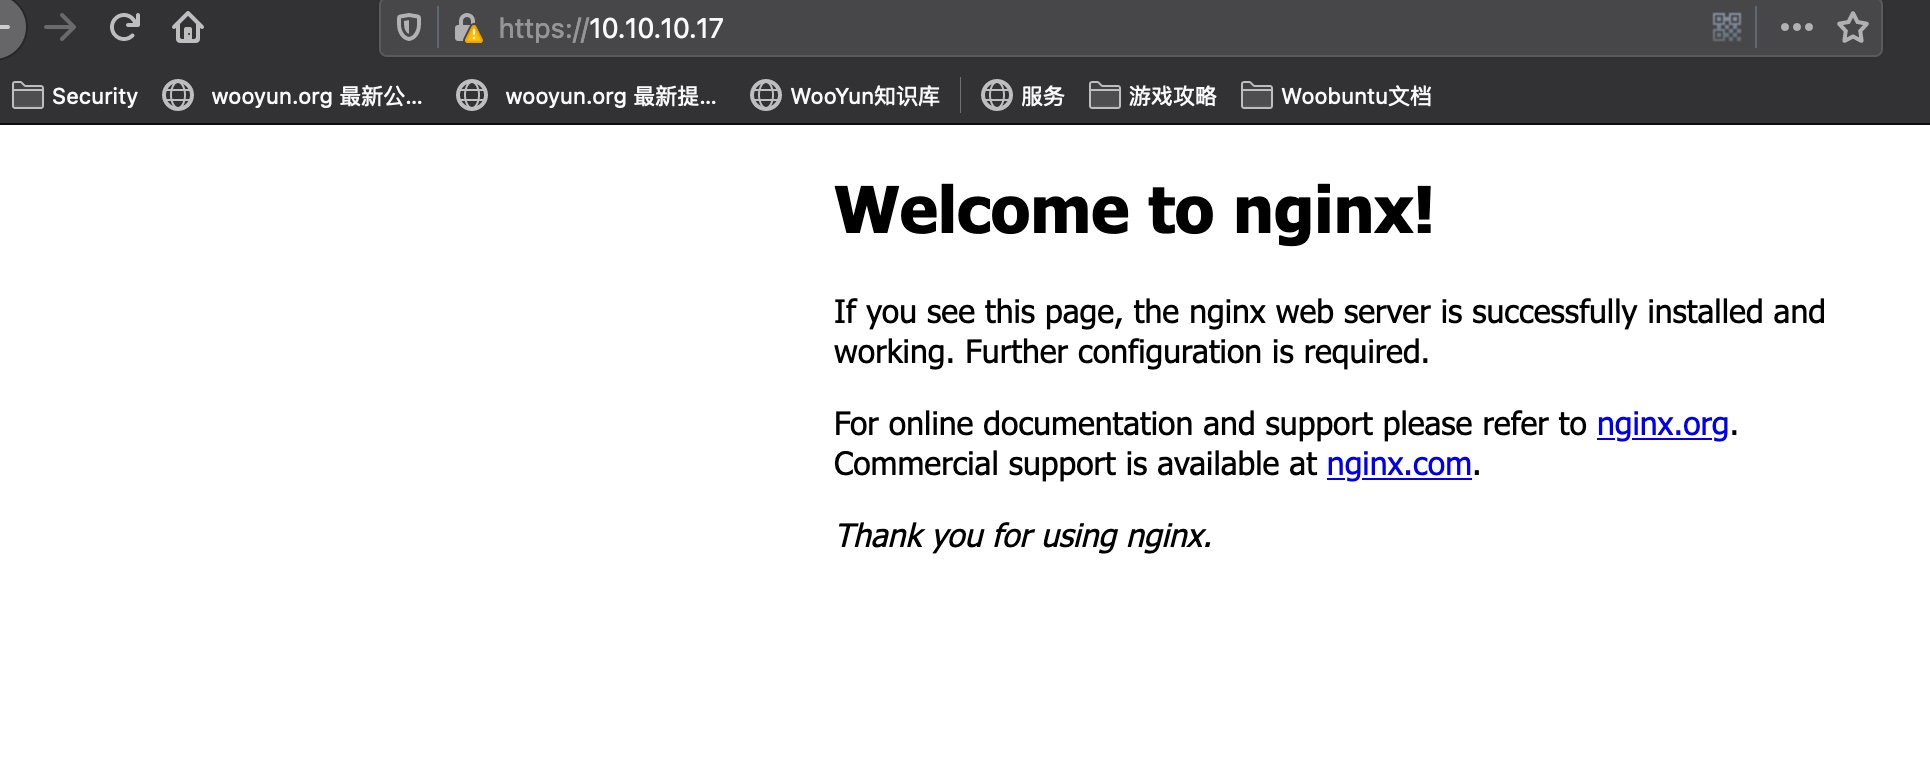
Task: Open the Security bookmarks folder
Action: pyautogui.click(x=75, y=96)
